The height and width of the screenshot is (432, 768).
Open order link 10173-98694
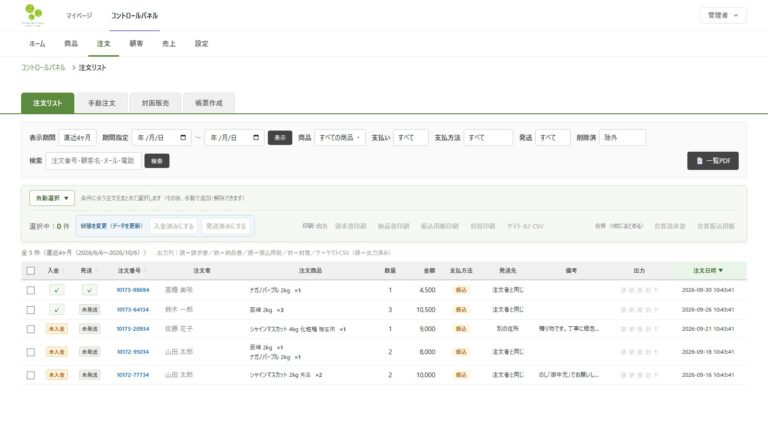133,290
